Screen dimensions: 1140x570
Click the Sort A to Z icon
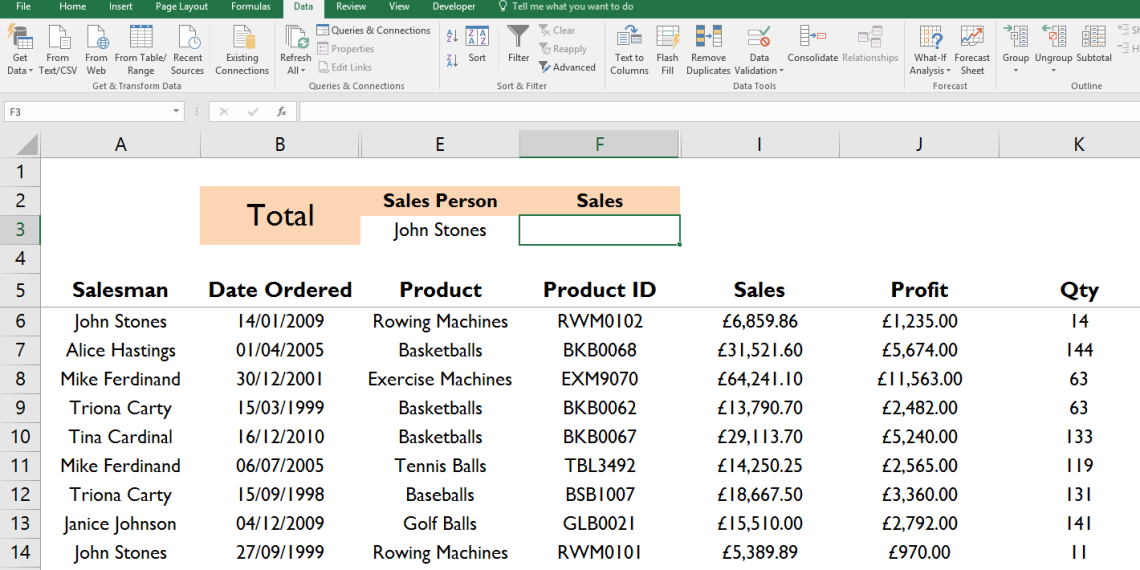(x=451, y=36)
